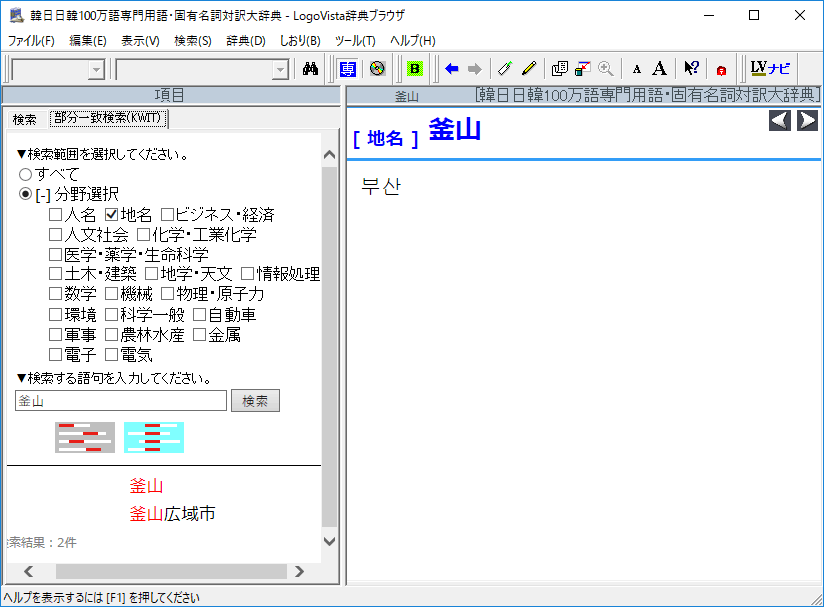824x607 pixels.
Task: Open the ヘルプ(H) menu
Action: click(413, 40)
